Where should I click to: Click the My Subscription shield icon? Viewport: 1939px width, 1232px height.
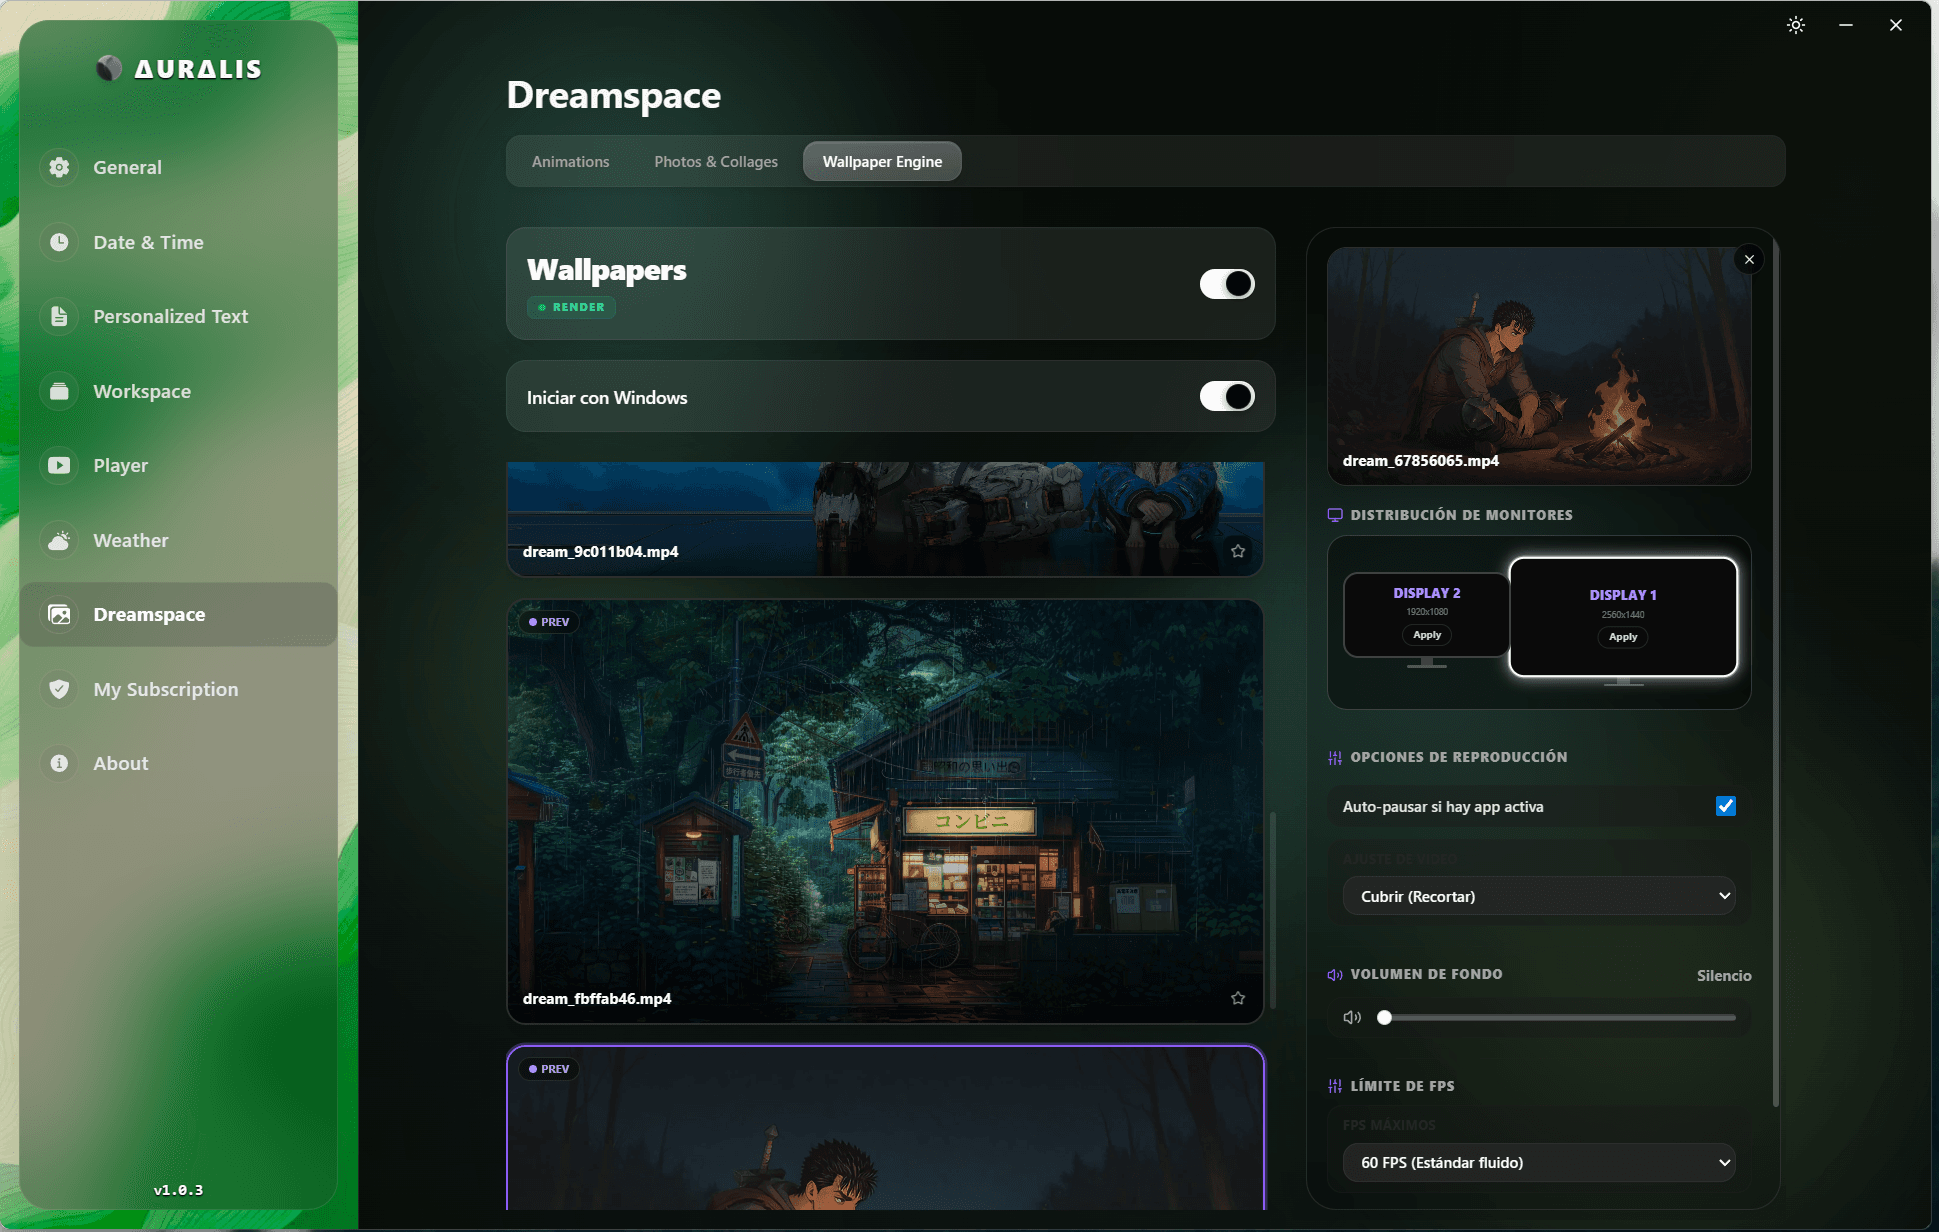60,689
